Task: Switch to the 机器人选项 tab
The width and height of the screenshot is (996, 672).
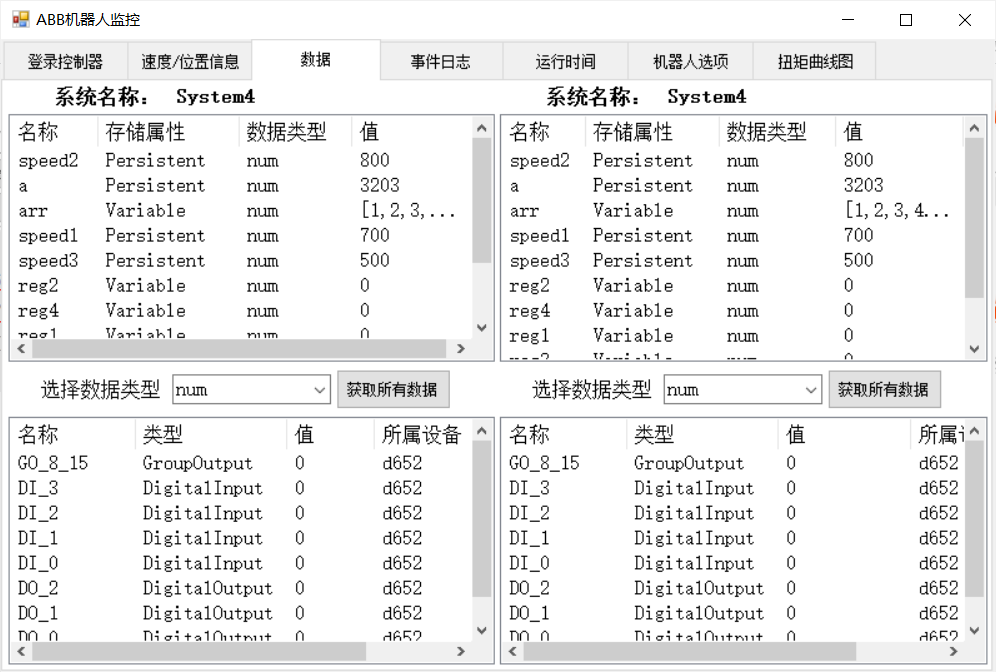Action: 690,61
